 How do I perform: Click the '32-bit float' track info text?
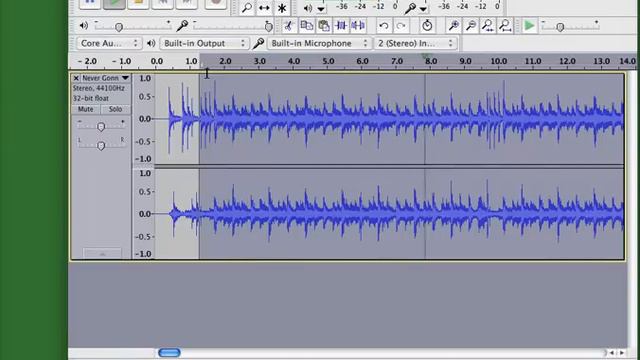pos(91,98)
